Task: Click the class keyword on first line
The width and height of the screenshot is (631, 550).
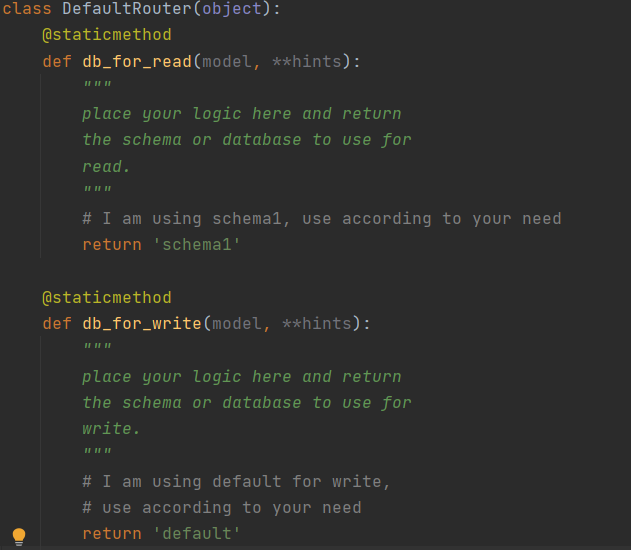Action: point(27,9)
